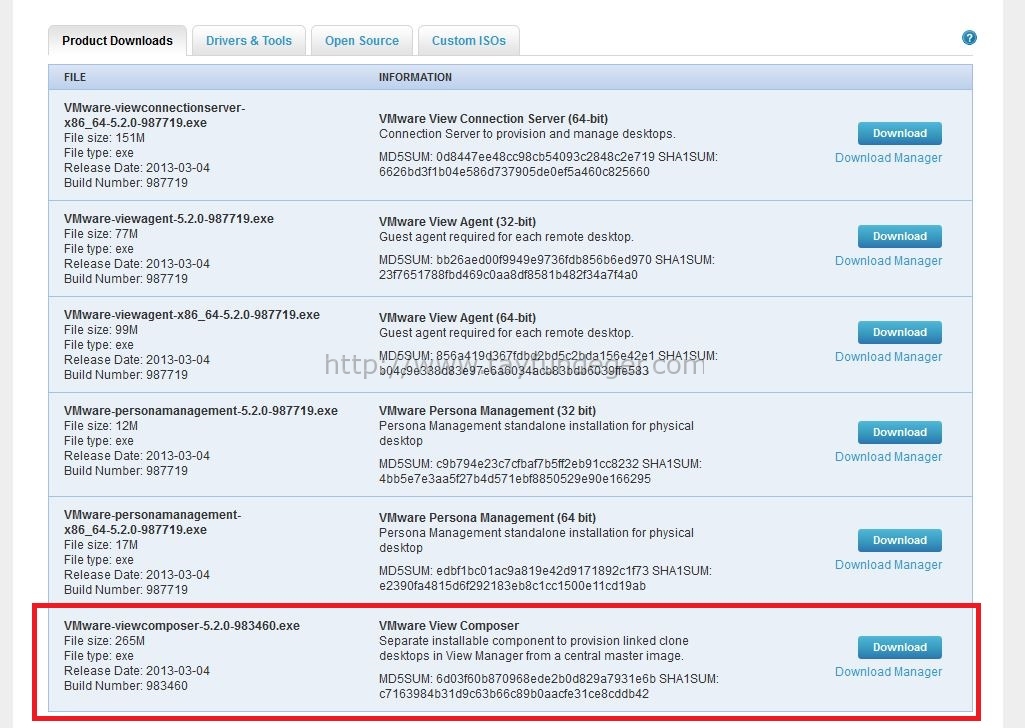1025x728 pixels.
Task: Click the File size: 12M text
Action: 101,426
